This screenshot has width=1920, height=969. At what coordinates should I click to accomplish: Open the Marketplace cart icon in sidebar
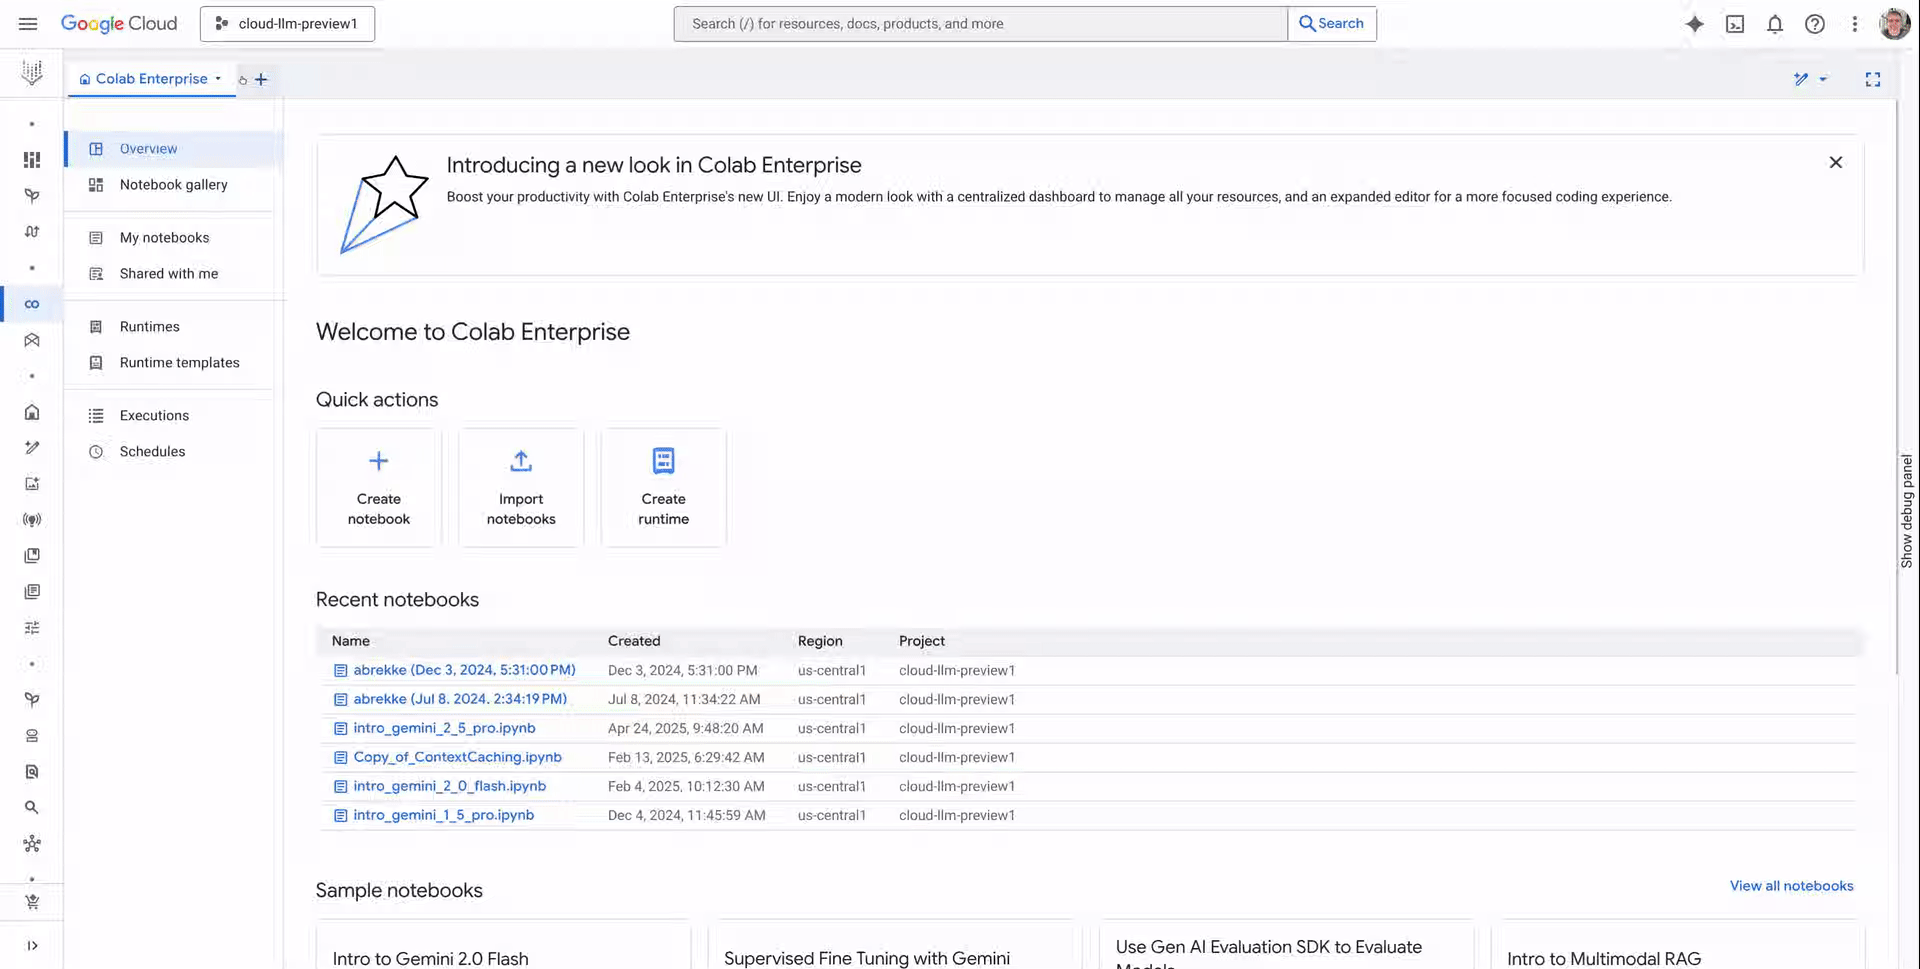(32, 902)
